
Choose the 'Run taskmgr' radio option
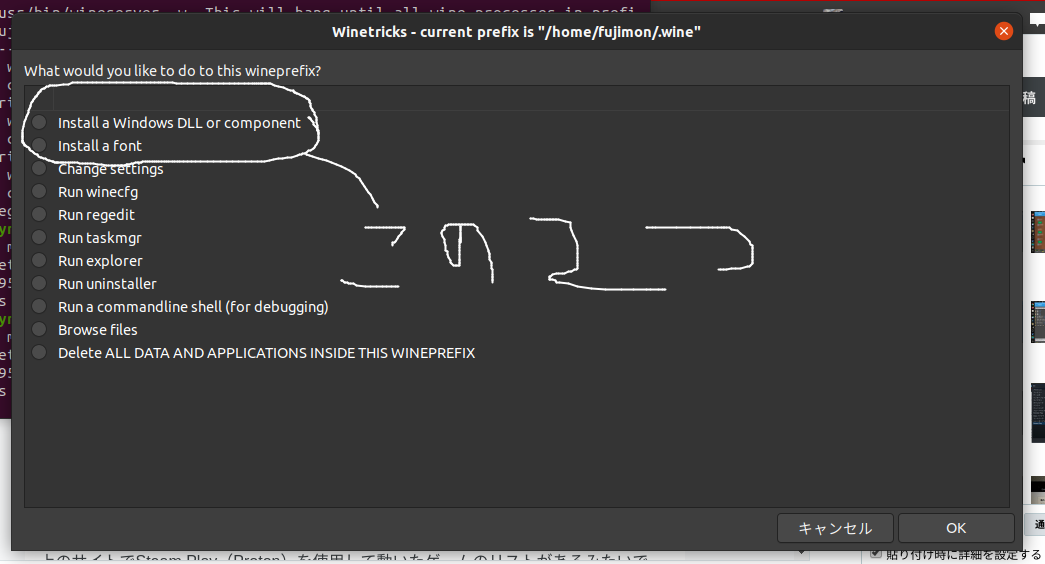[x=39, y=237]
